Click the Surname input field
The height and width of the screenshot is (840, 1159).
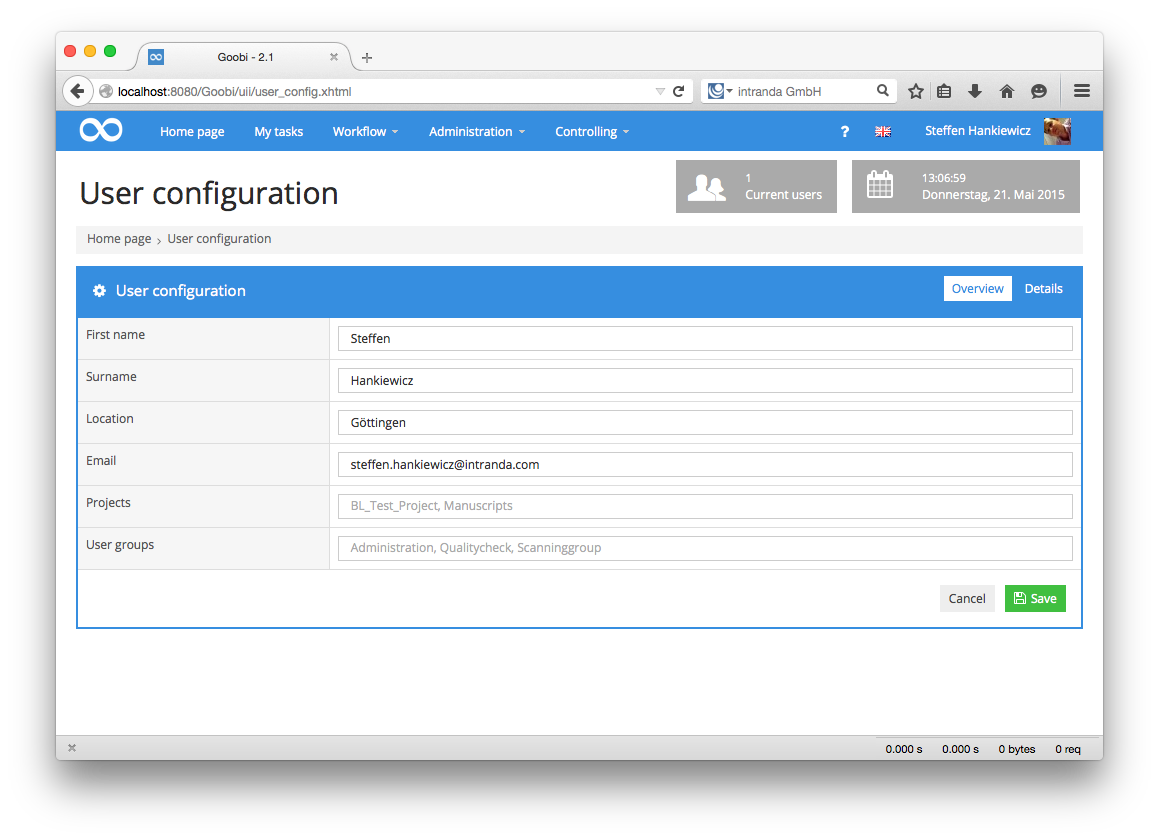click(705, 381)
